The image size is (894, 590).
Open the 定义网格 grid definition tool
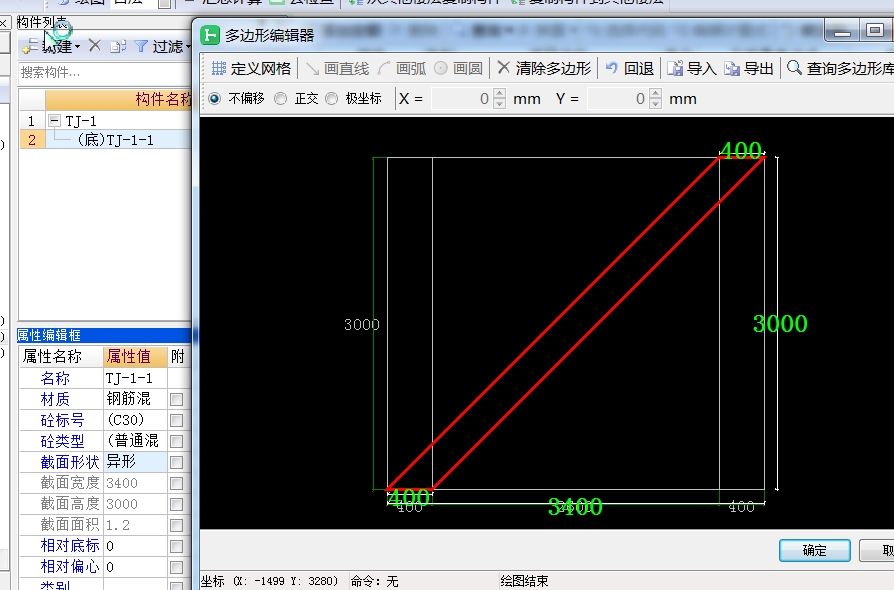tap(251, 68)
